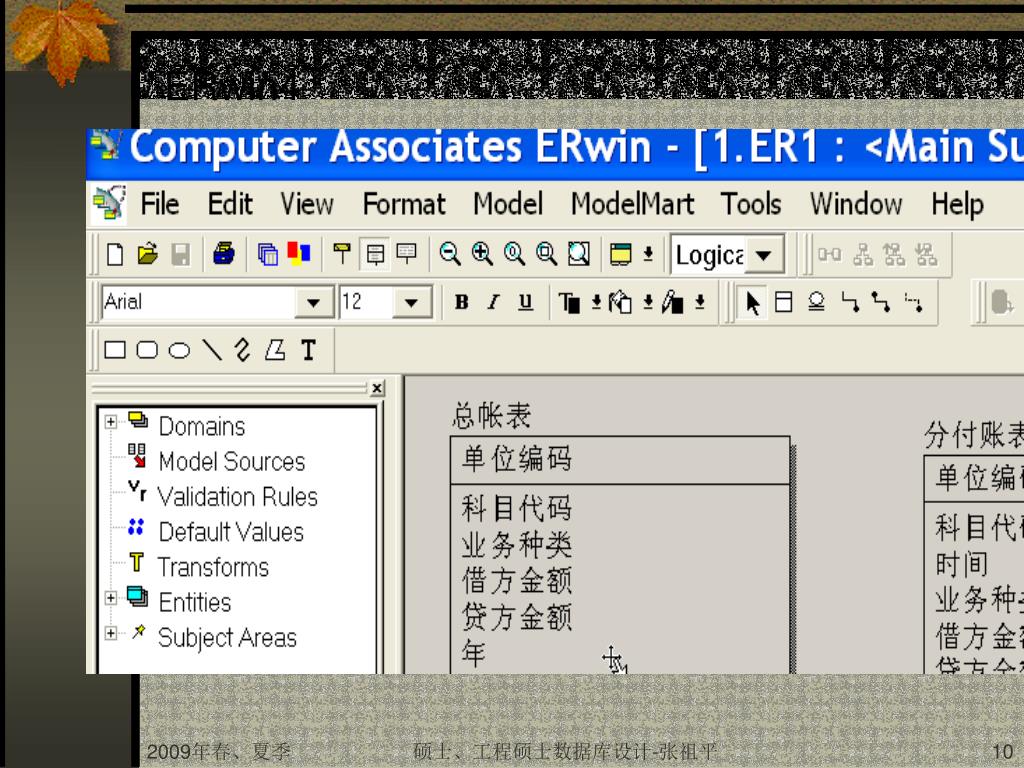This screenshot has width=1024, height=768.
Task: Select the Rounded rectangle drawing tool
Action: [147, 350]
